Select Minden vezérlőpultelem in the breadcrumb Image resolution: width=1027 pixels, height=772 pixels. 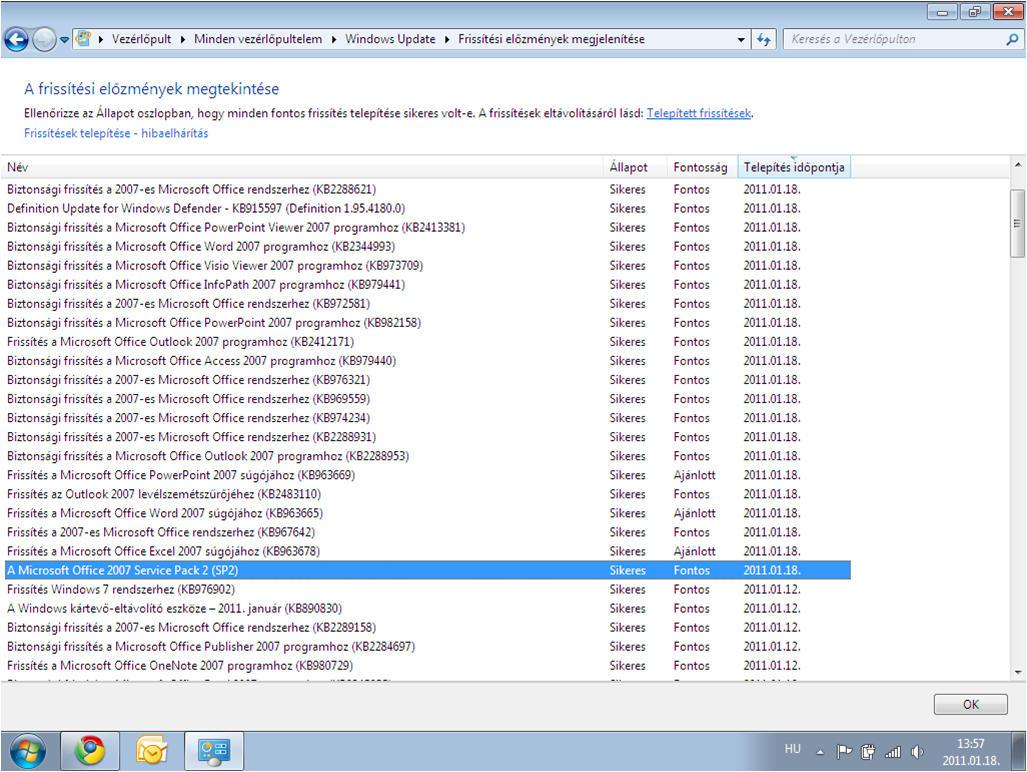[258, 39]
